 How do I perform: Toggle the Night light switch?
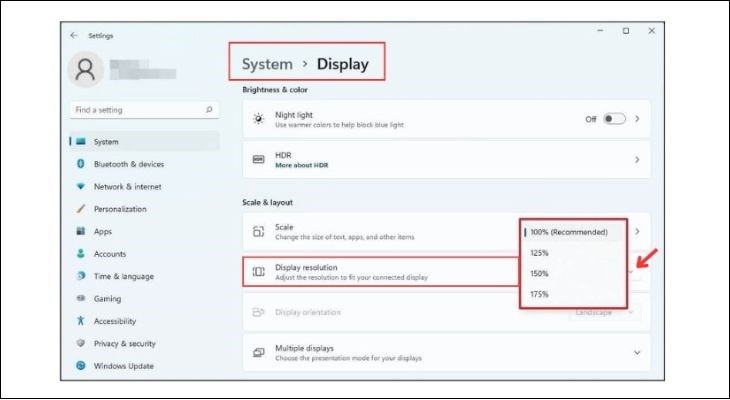coord(614,119)
